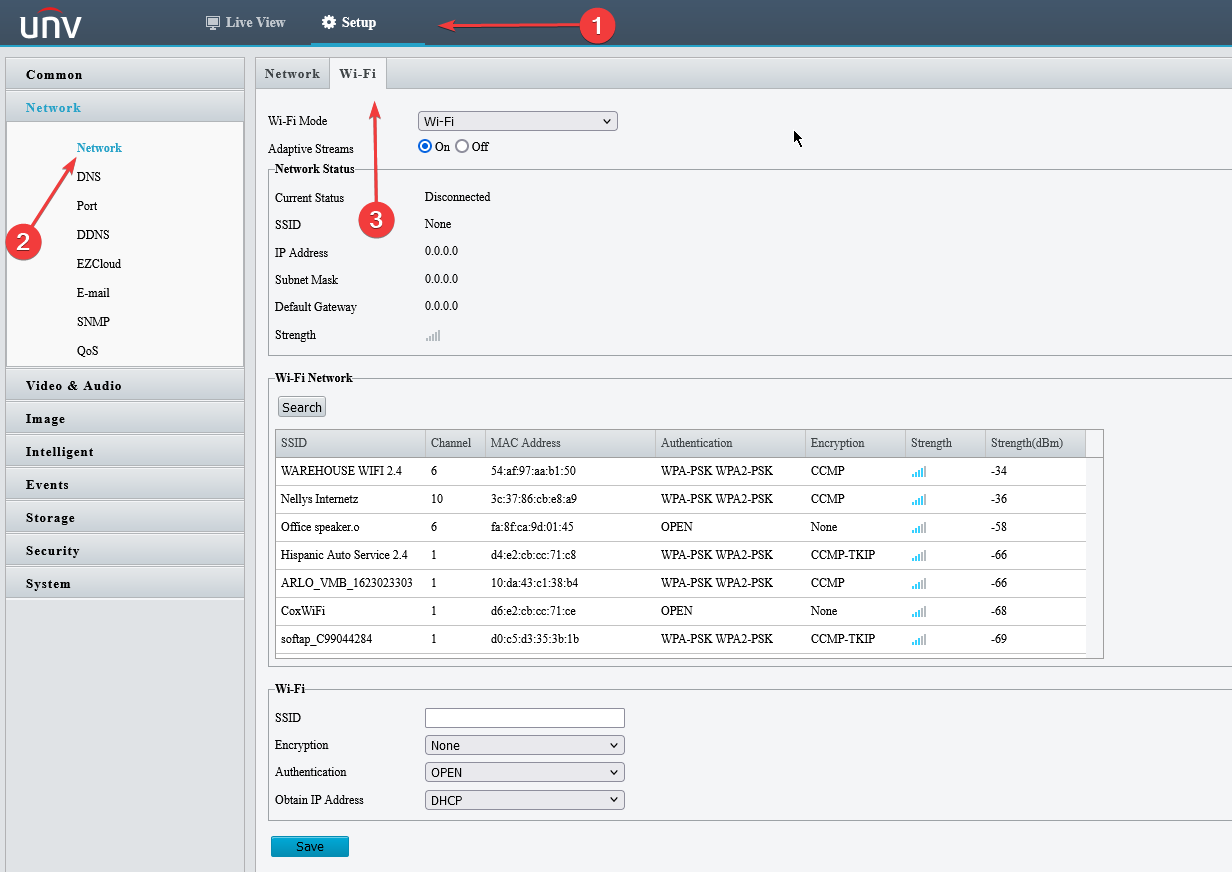The image size is (1232, 872).
Task: Select the Nellys Internetz network
Action: pyautogui.click(x=680, y=499)
